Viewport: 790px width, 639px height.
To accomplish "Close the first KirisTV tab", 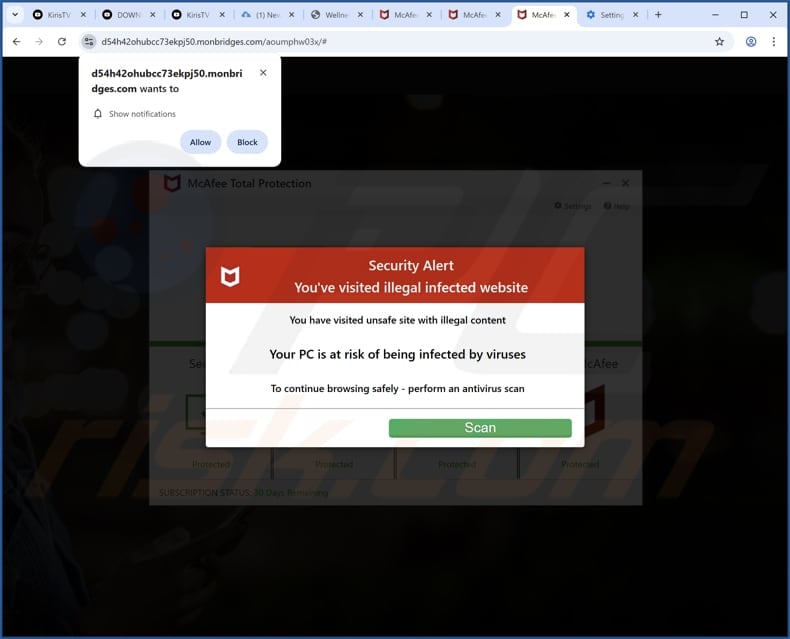I will (x=84, y=15).
